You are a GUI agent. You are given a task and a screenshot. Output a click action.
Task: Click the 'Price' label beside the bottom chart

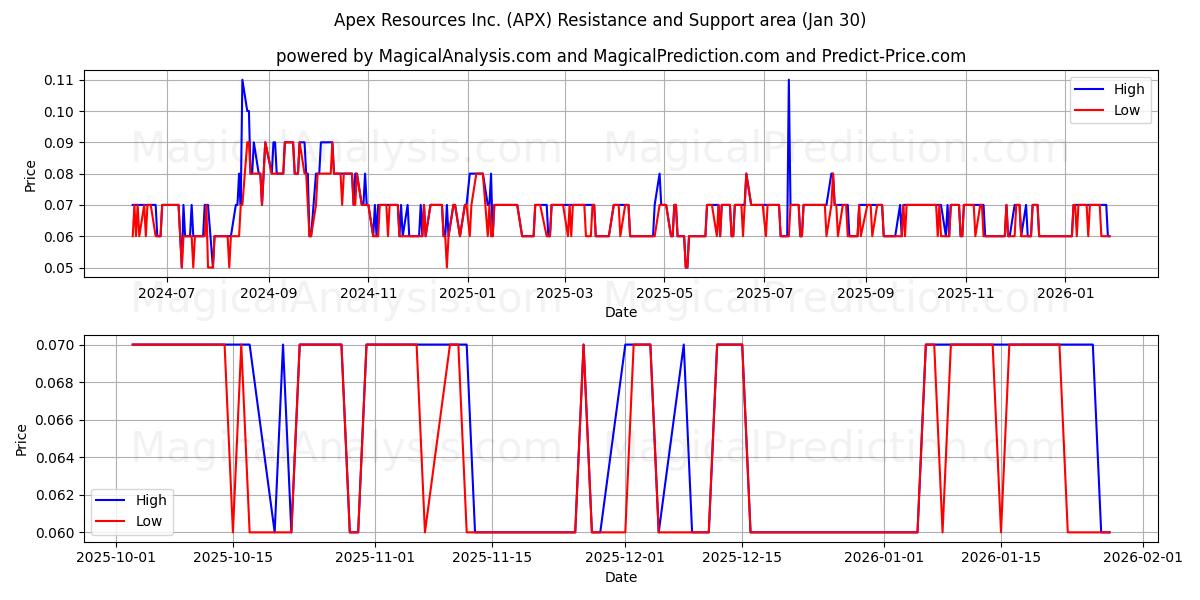22,439
